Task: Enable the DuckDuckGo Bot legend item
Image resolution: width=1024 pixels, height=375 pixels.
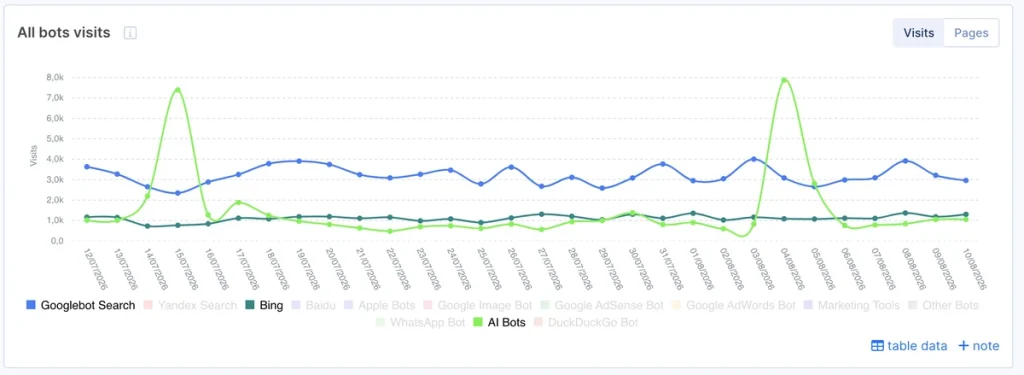Action: (586, 323)
